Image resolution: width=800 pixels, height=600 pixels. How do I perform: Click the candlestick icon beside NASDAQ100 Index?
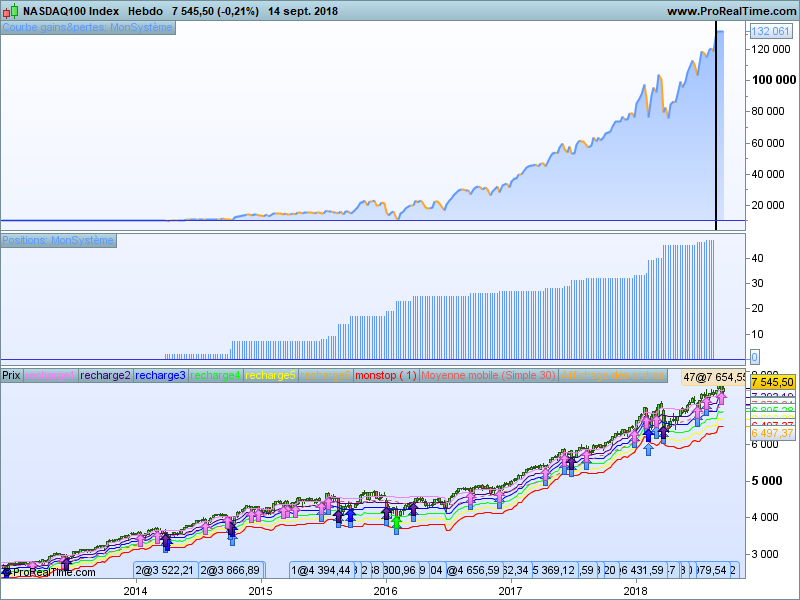(10, 11)
